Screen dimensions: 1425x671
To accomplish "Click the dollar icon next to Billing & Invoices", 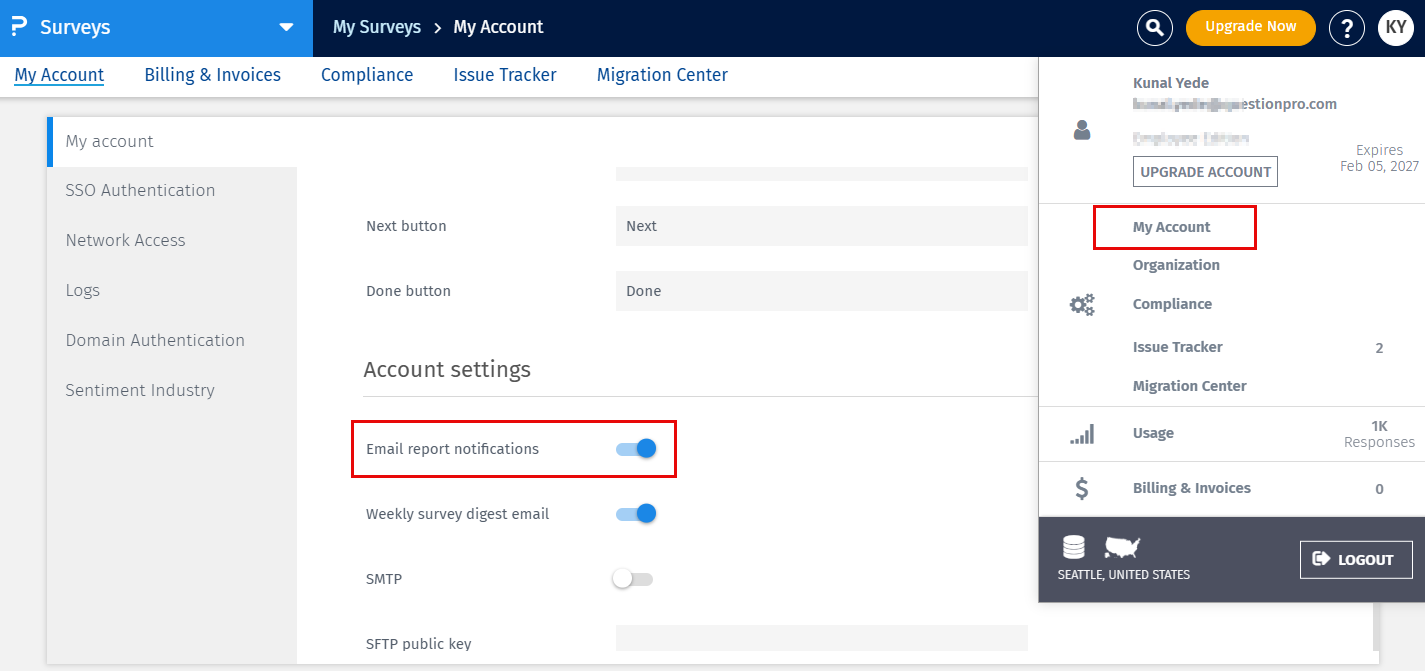I will coord(1081,488).
